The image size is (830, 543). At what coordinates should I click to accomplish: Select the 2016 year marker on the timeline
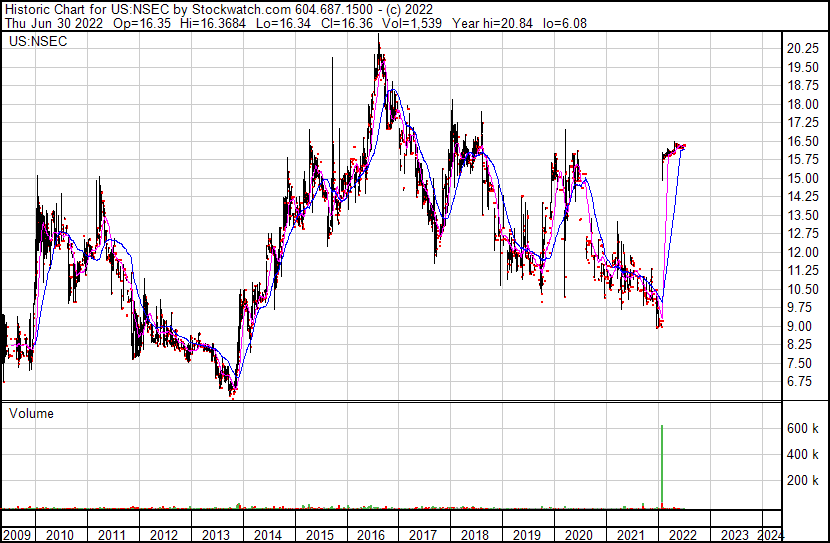(x=371, y=534)
